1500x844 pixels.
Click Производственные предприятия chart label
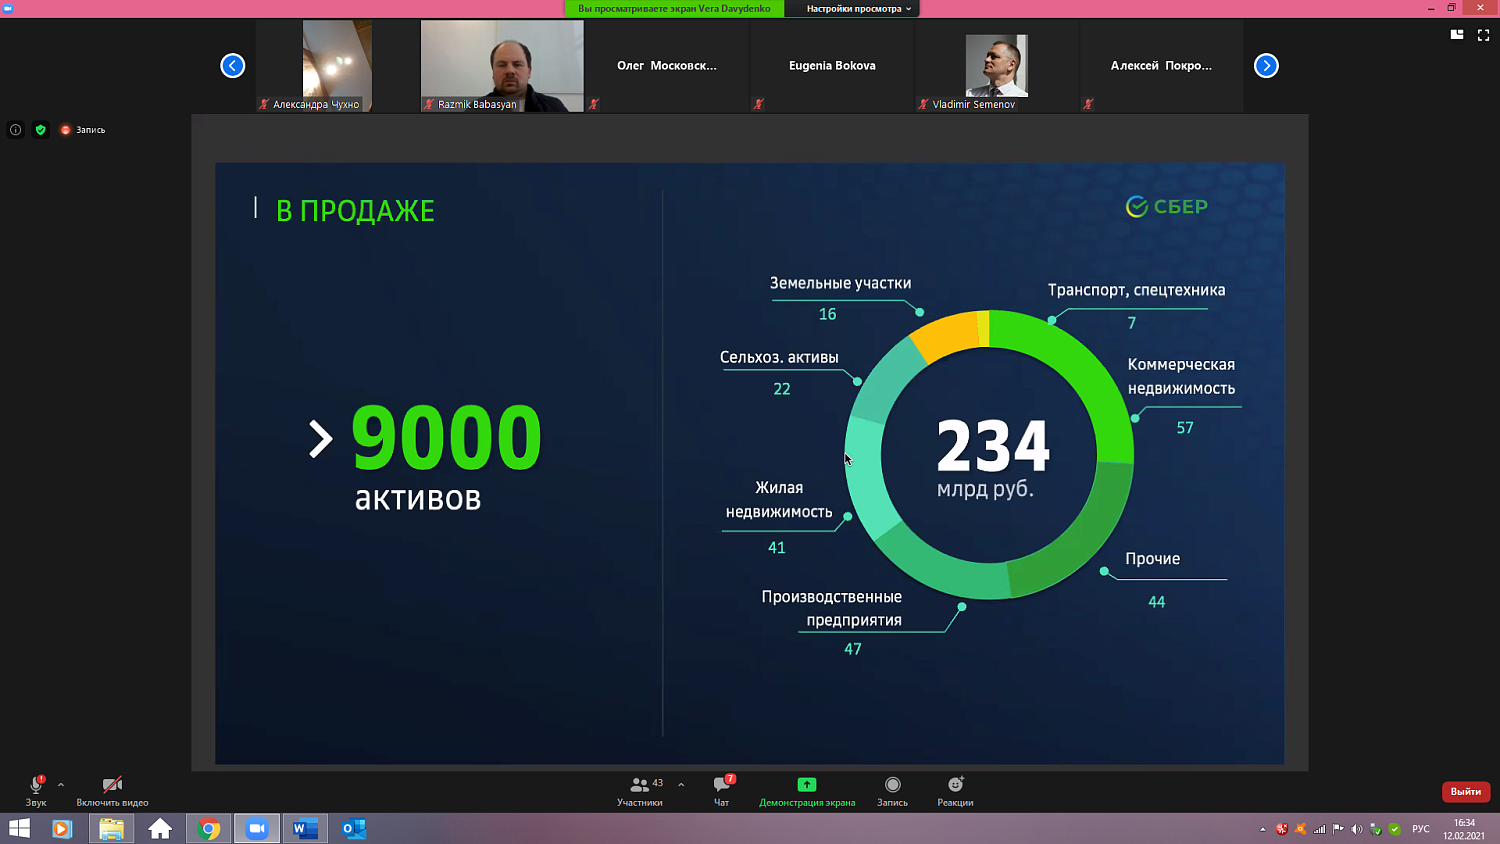pos(832,608)
